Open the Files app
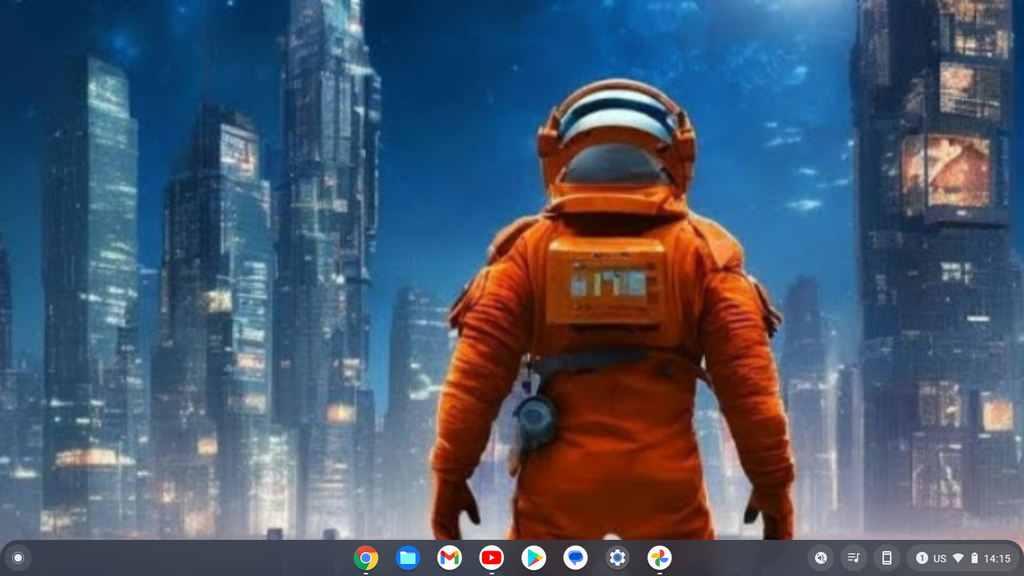This screenshot has width=1024, height=576. coord(408,558)
